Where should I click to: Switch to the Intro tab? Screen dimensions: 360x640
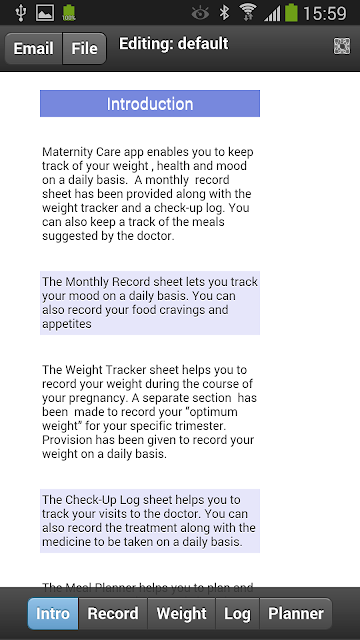(53, 613)
